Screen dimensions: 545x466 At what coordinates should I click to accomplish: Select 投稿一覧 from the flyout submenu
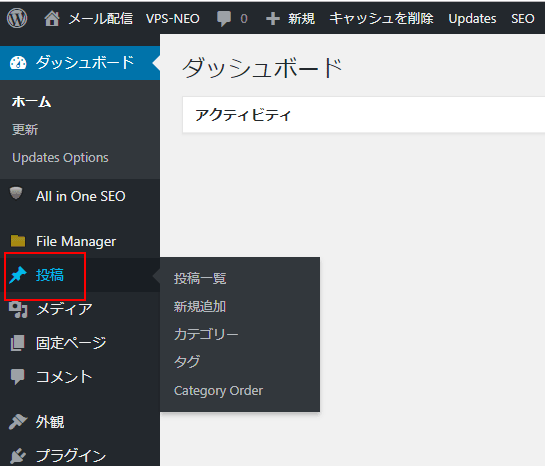[200, 278]
